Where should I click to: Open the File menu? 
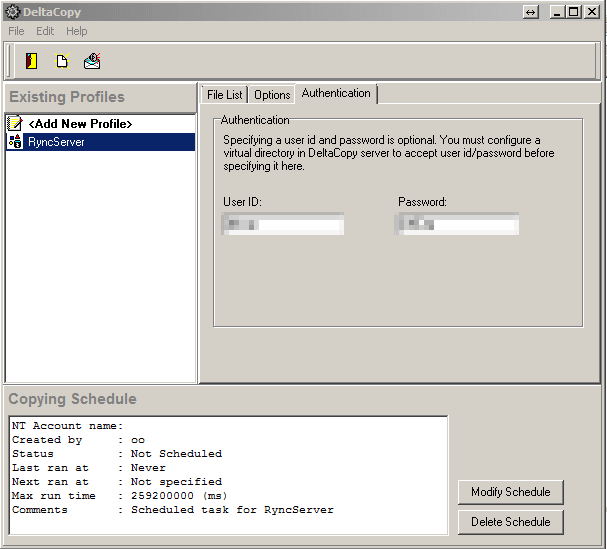coord(16,31)
